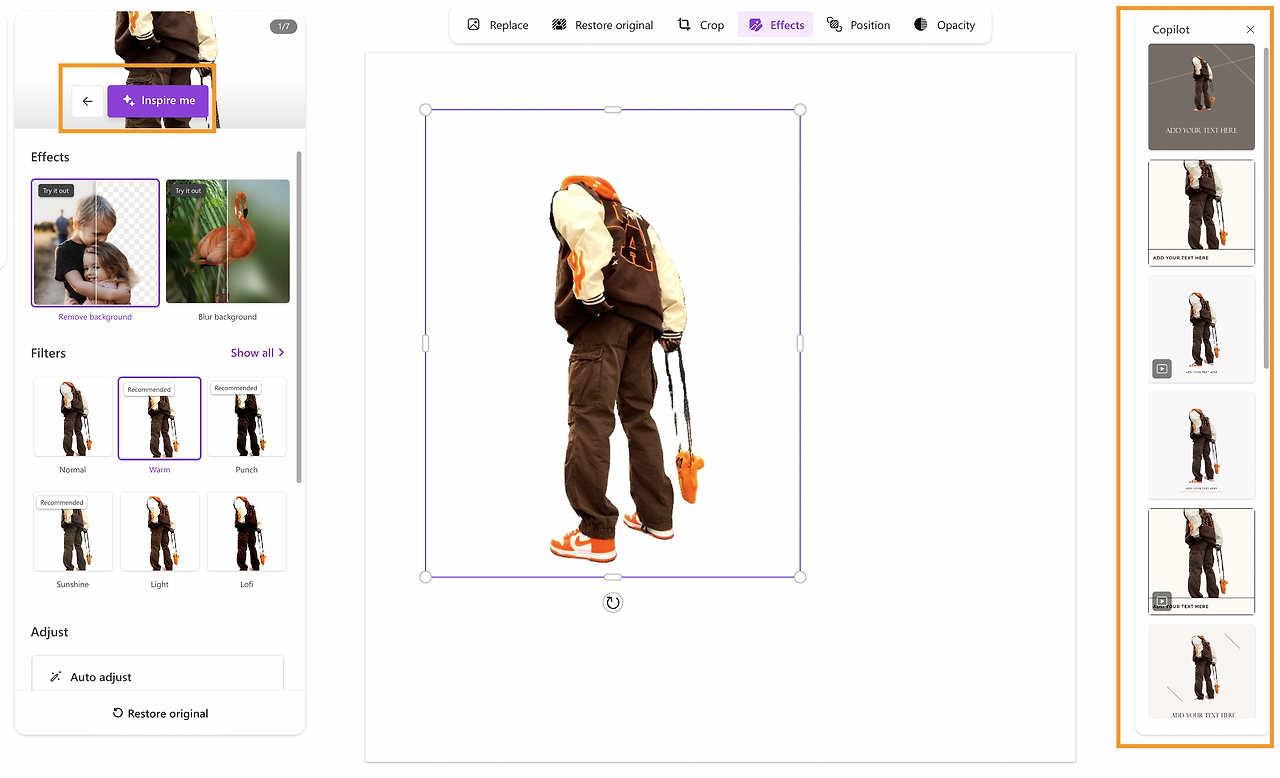Click the Adjust section heading
Image resolution: width=1280 pixels, height=778 pixels.
click(x=50, y=632)
